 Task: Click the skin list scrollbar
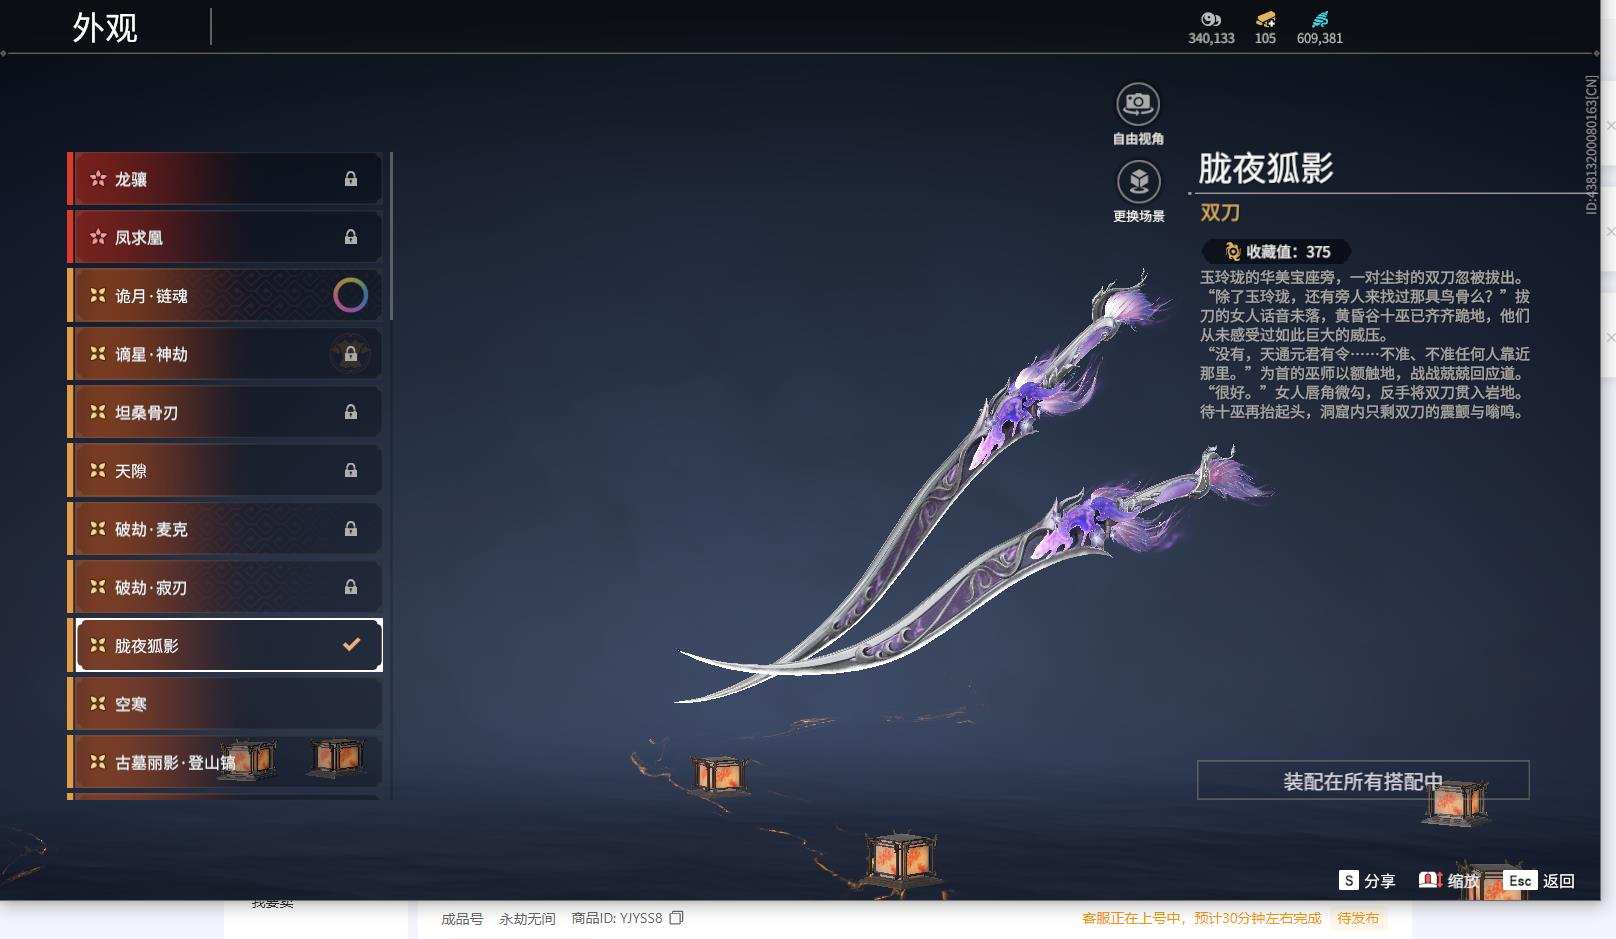(x=391, y=236)
